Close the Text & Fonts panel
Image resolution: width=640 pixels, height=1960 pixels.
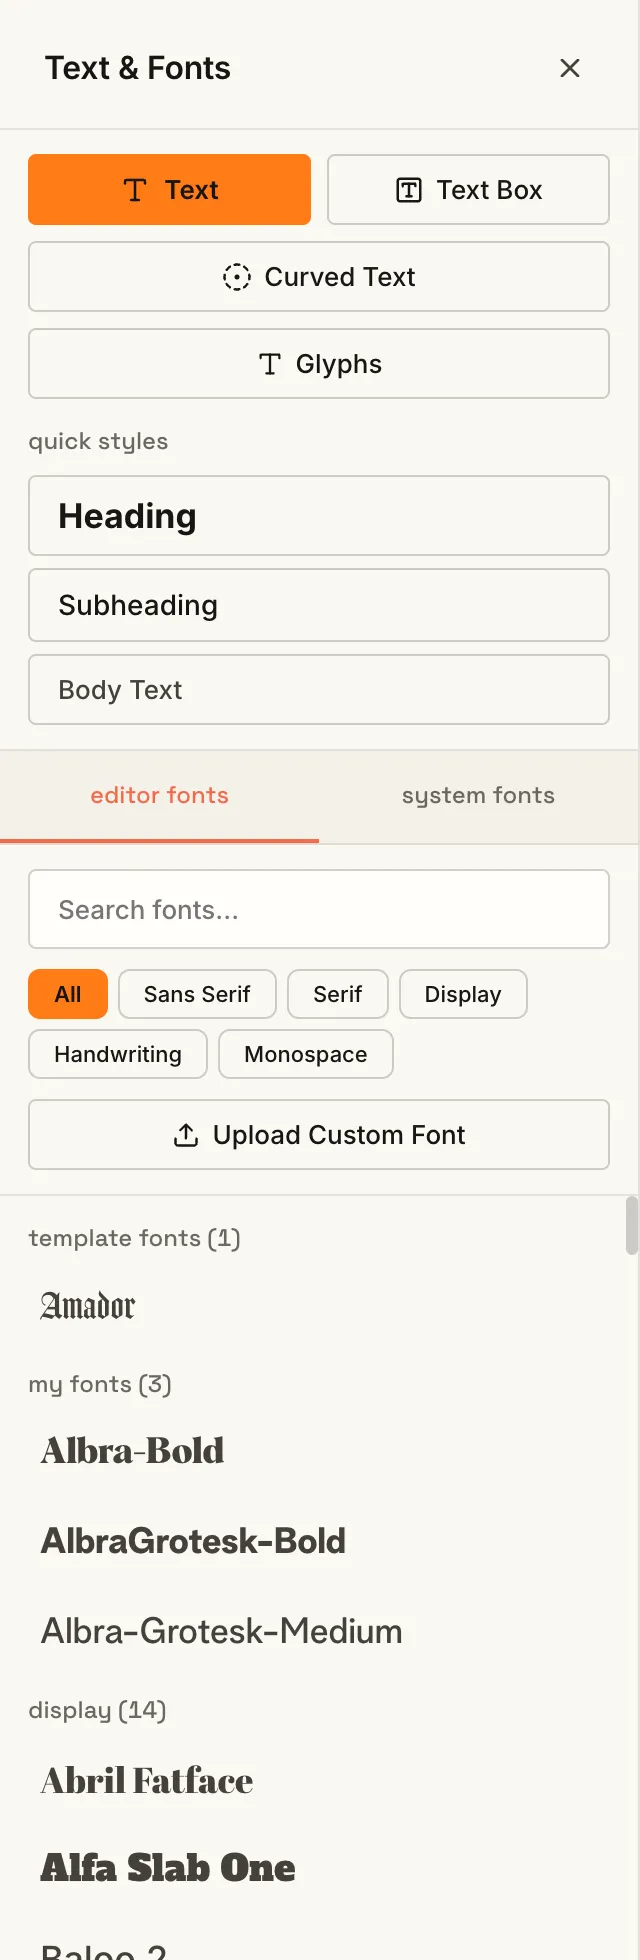tap(570, 68)
